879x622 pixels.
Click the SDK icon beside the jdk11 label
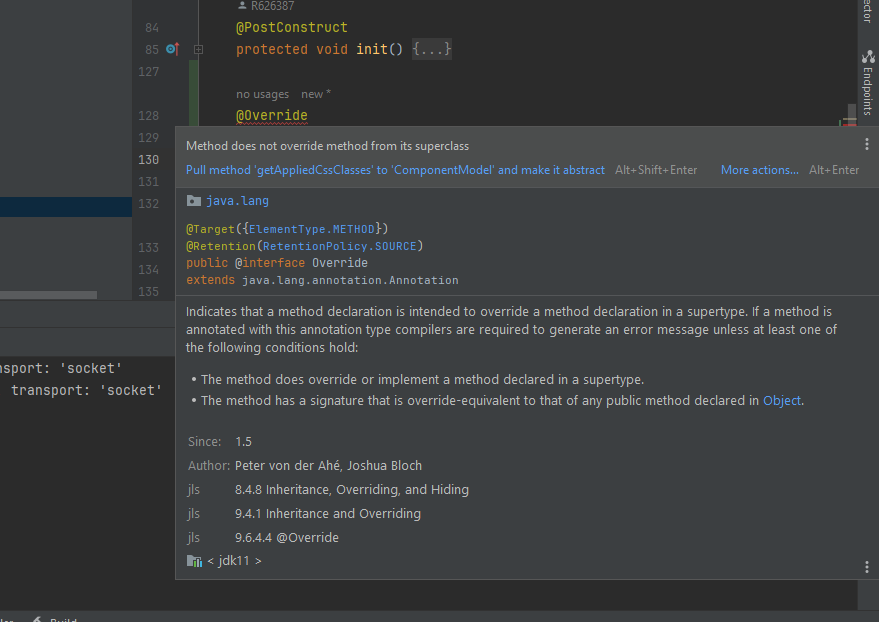pyautogui.click(x=193, y=560)
